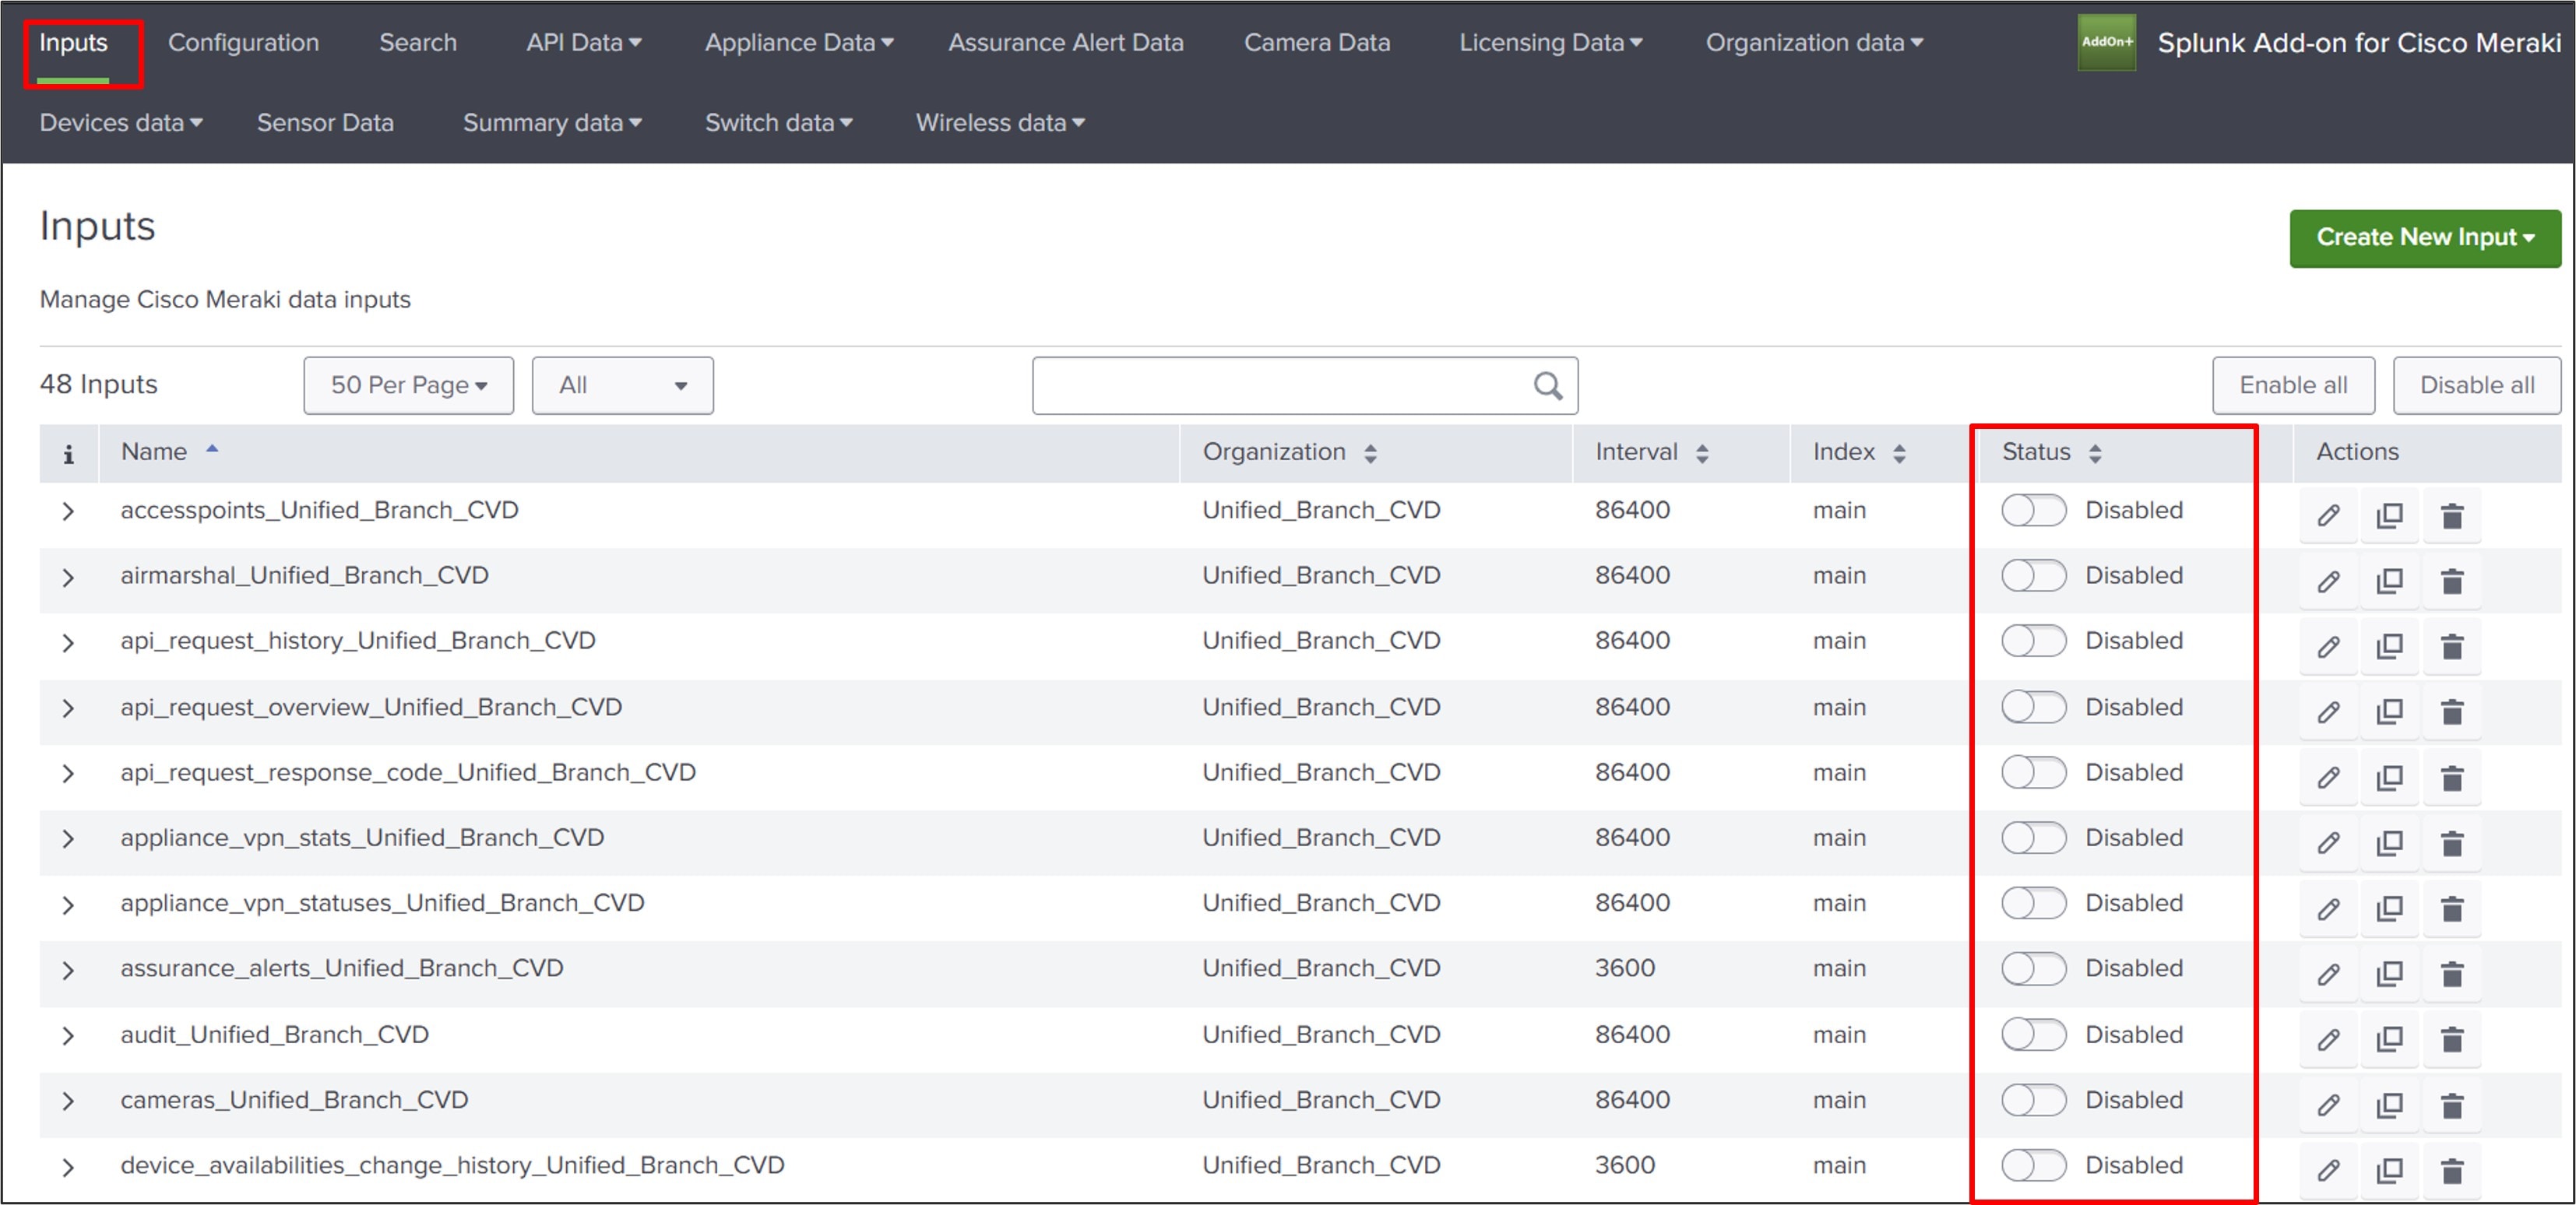2576x1205 pixels.
Task: Edit the device_availabilities_change_history input
Action: [x=2328, y=1170]
